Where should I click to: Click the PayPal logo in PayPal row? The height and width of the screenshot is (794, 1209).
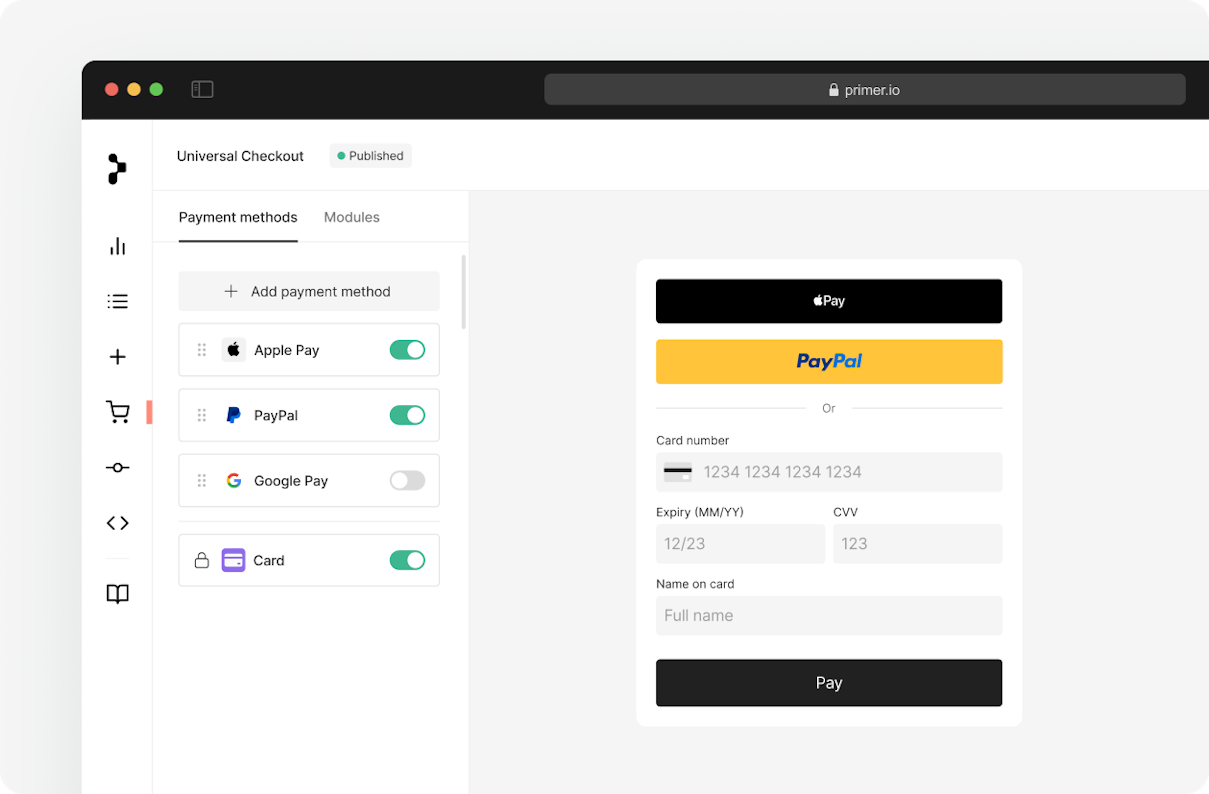pos(234,415)
